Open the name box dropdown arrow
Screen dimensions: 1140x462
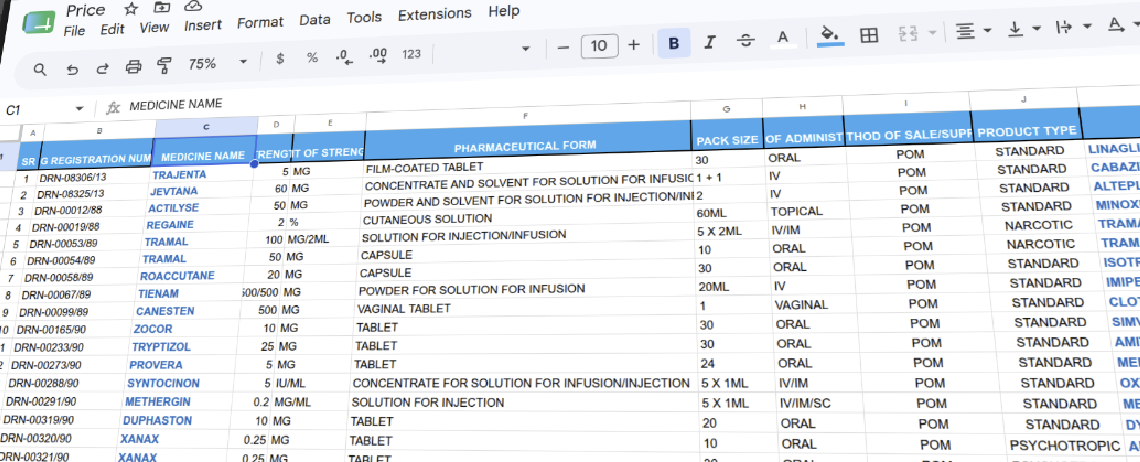tap(79, 109)
